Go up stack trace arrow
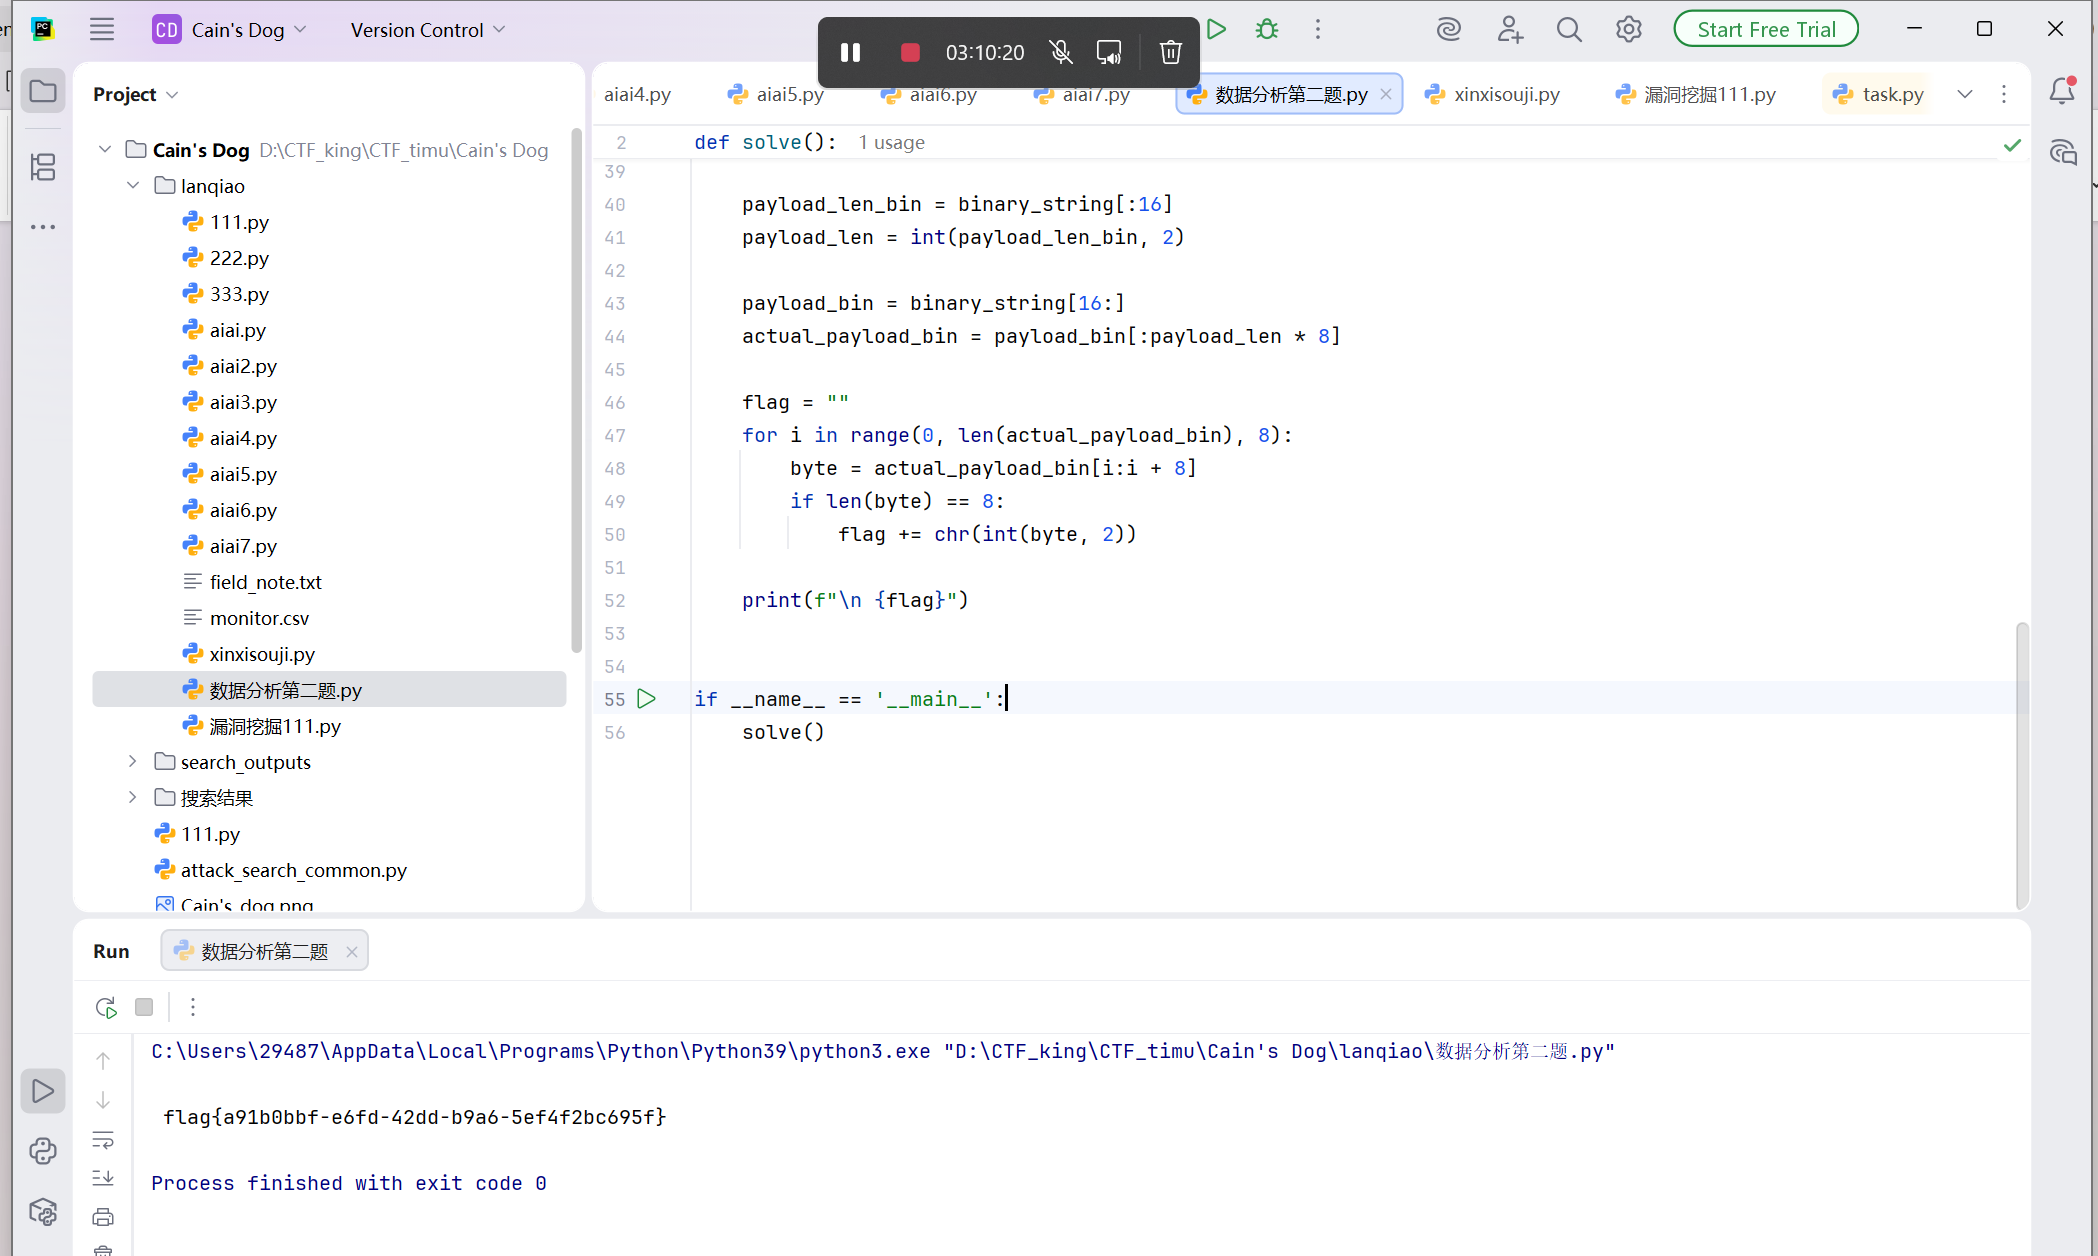This screenshot has width=2098, height=1256. [x=103, y=1060]
